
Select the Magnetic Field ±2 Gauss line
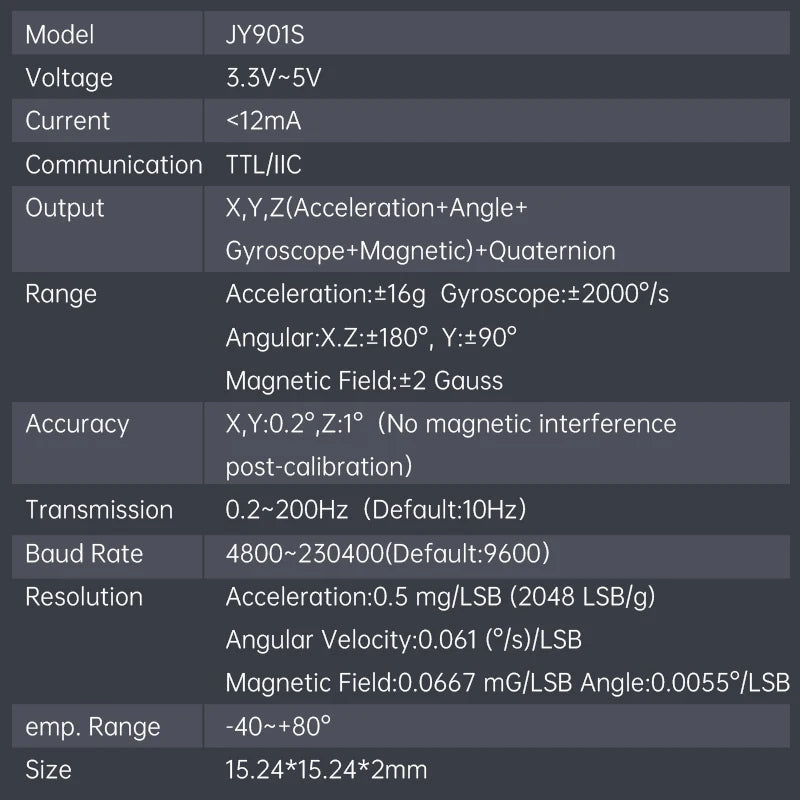[x=364, y=381]
